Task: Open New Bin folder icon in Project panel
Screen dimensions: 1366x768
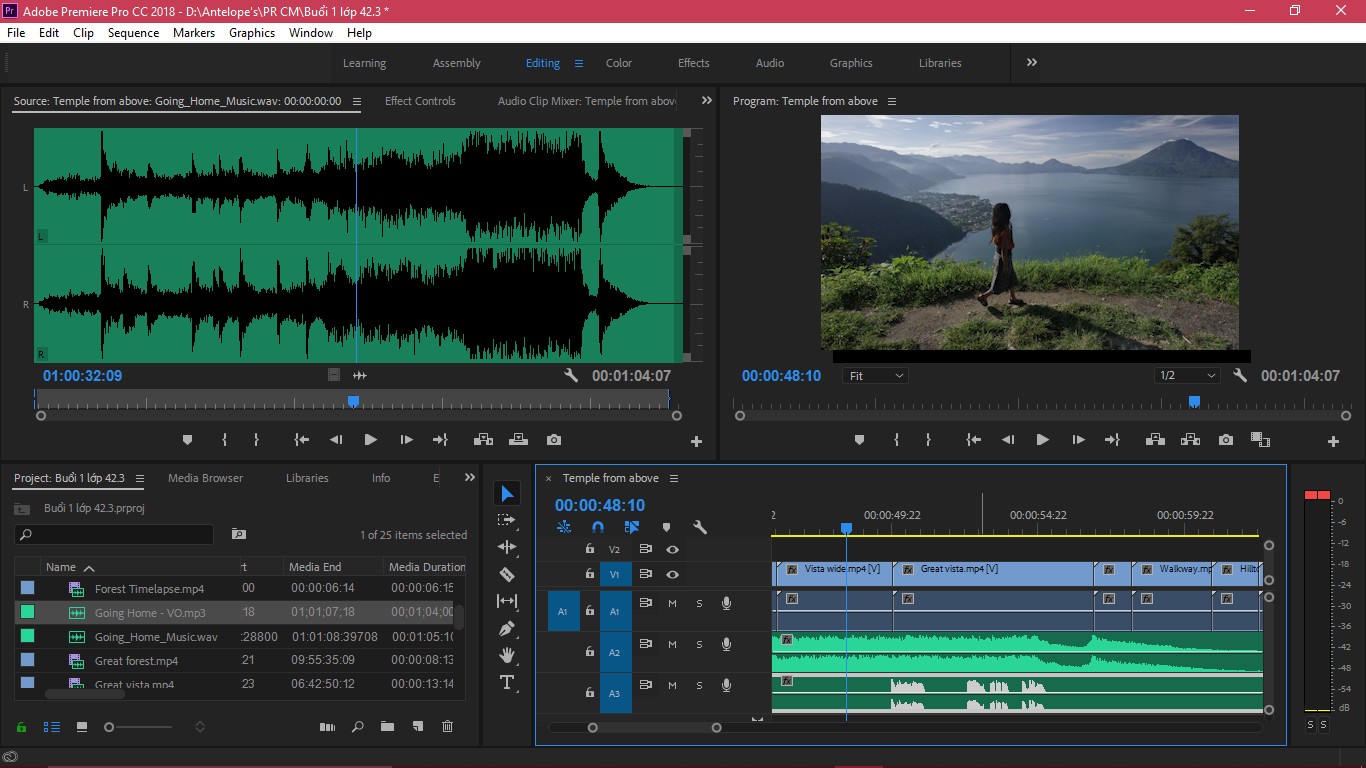Action: [x=387, y=727]
